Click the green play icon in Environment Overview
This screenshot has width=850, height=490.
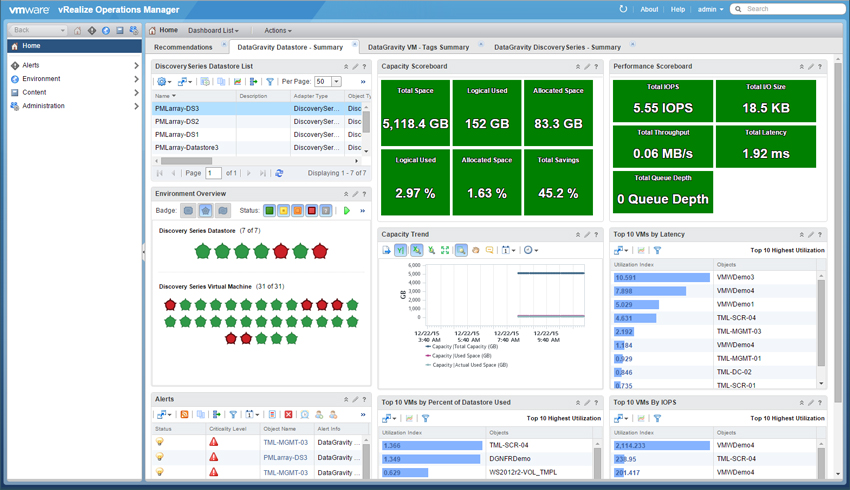pyautogui.click(x=347, y=210)
